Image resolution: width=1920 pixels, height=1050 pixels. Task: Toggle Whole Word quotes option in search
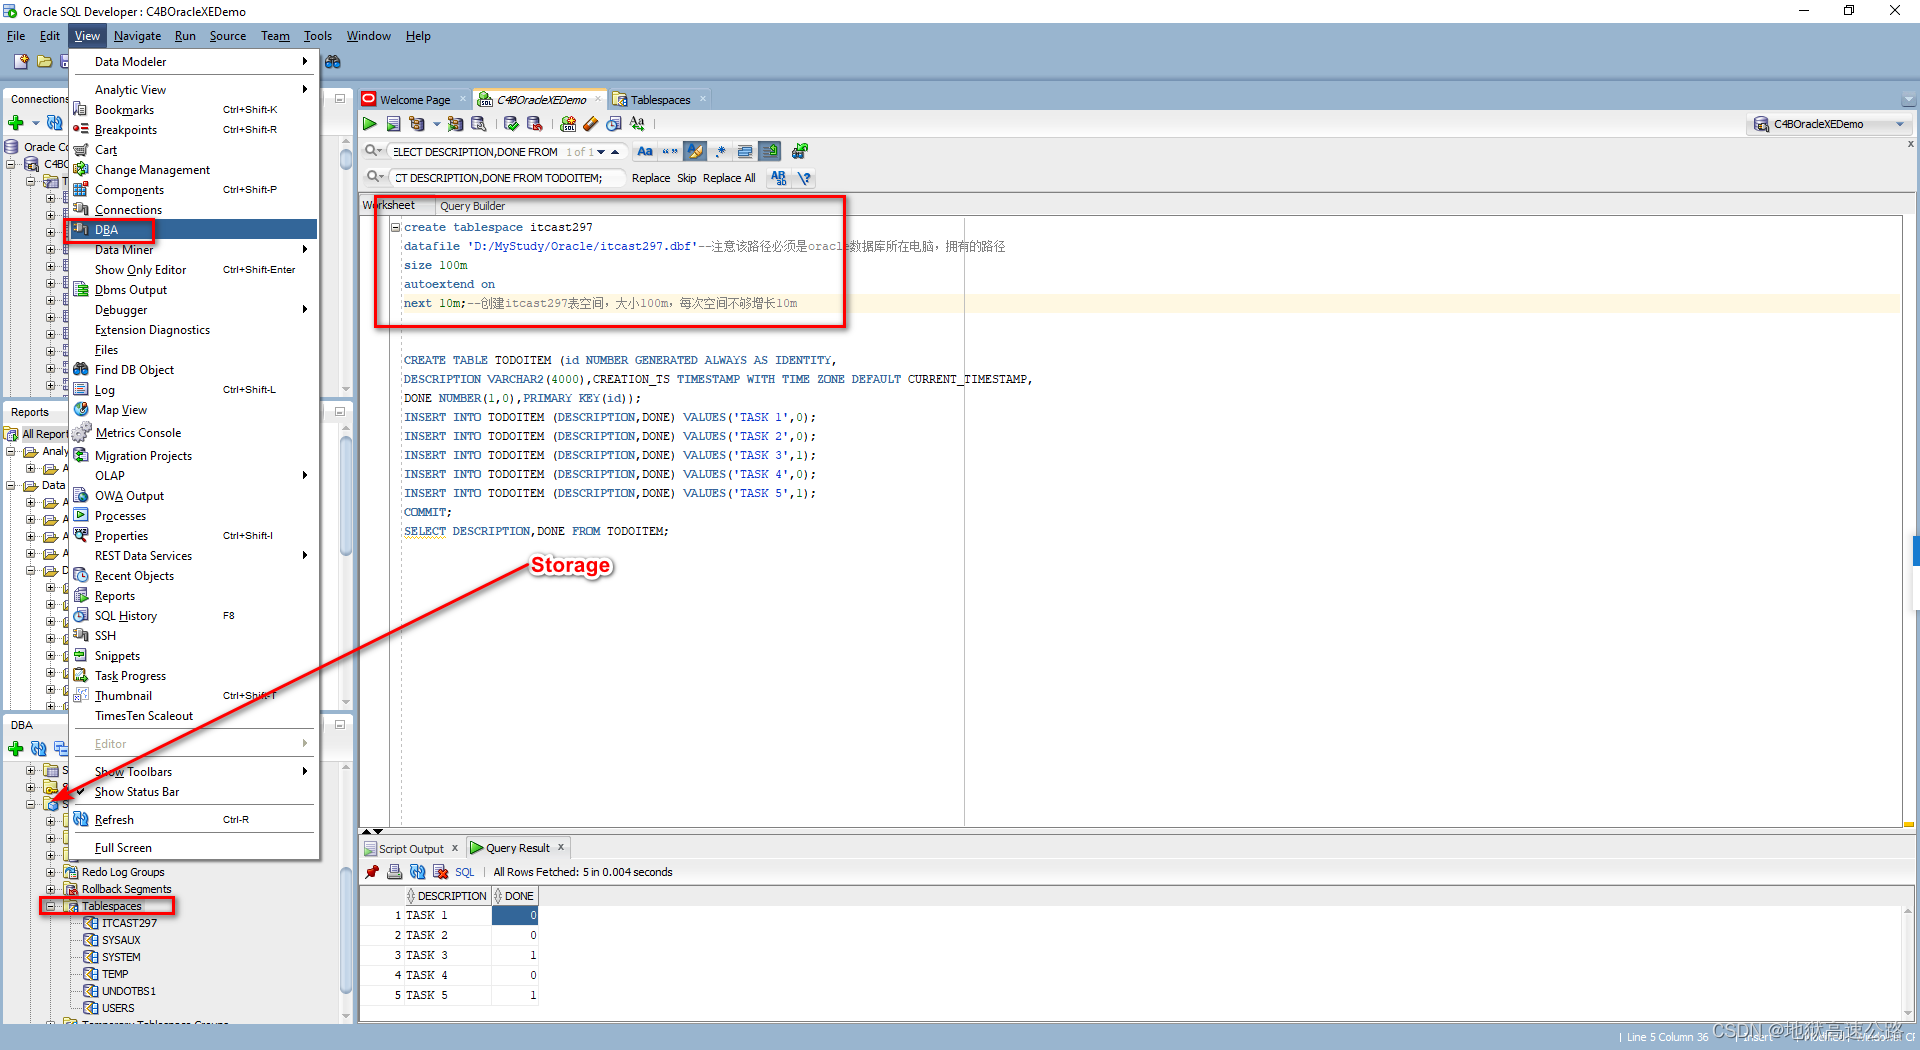pos(670,151)
